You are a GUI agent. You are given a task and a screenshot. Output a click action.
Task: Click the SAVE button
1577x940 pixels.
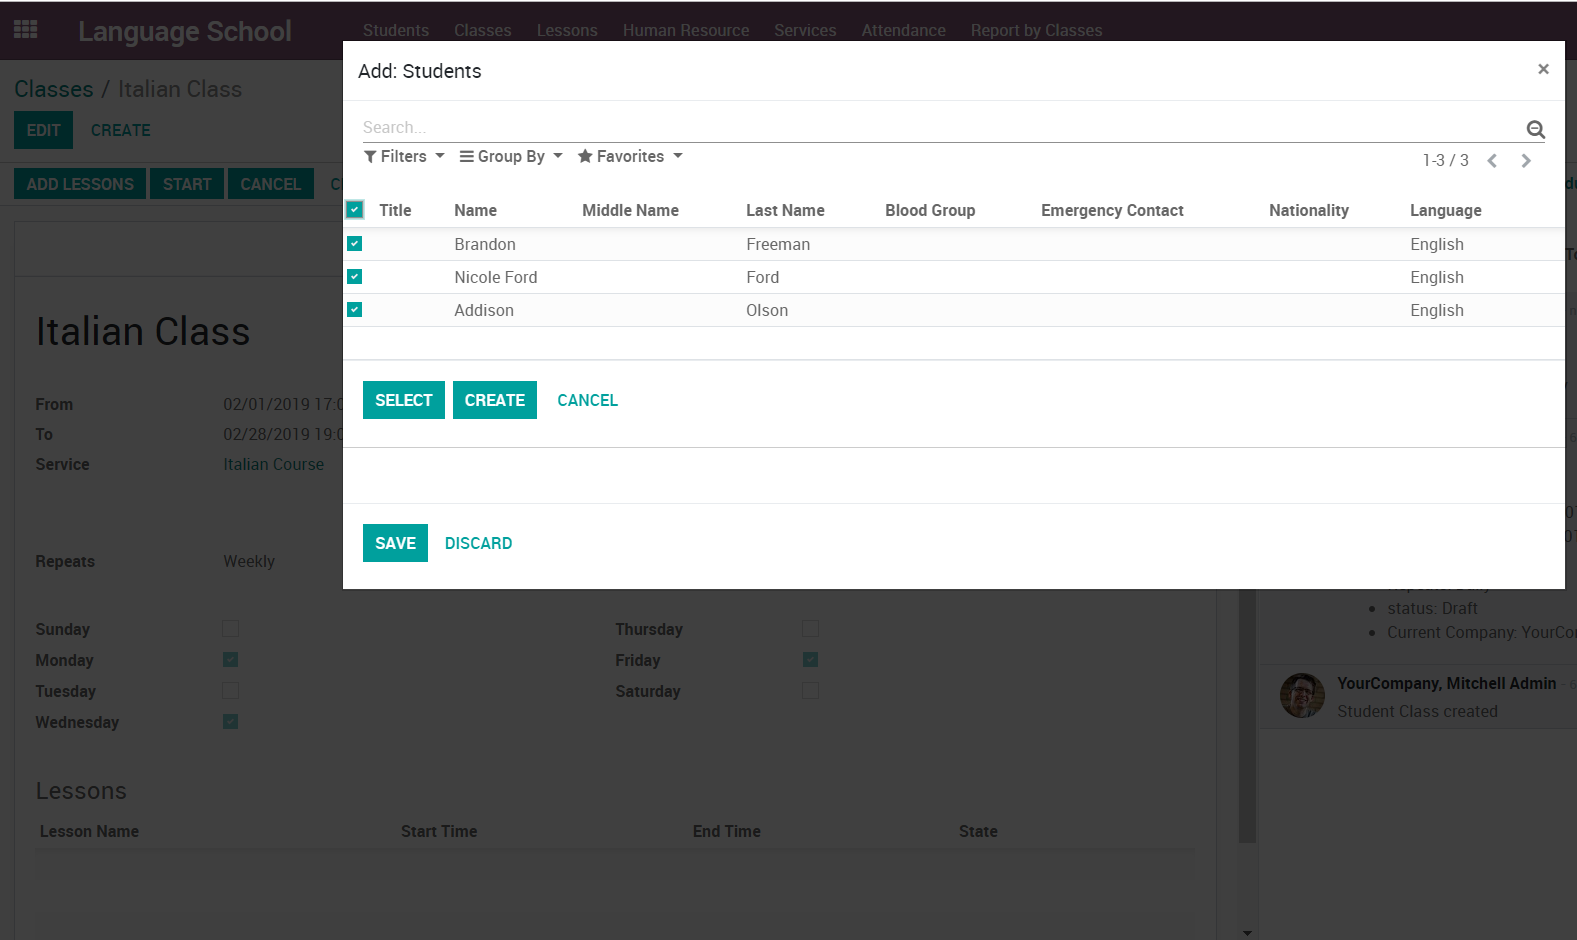click(x=395, y=543)
